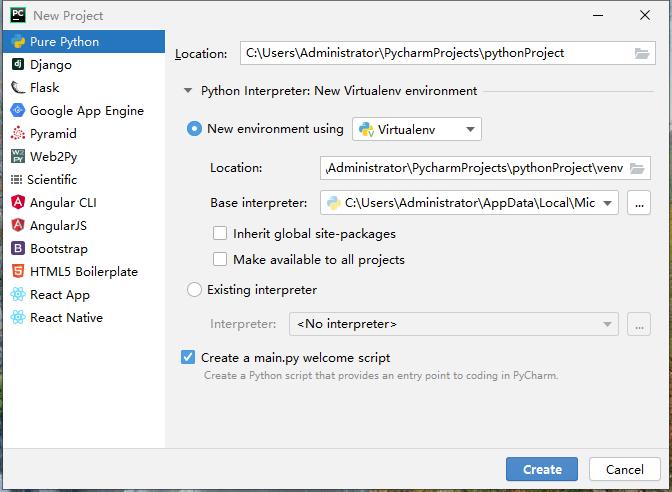Click 'Web2Py' label in project list

tap(54, 157)
